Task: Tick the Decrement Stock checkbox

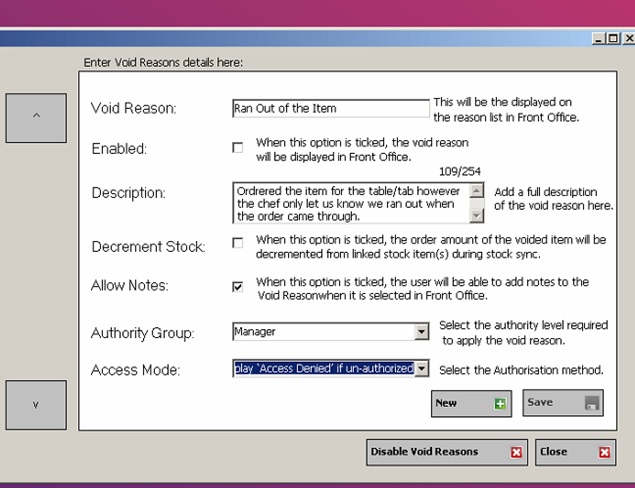Action: pyautogui.click(x=238, y=243)
